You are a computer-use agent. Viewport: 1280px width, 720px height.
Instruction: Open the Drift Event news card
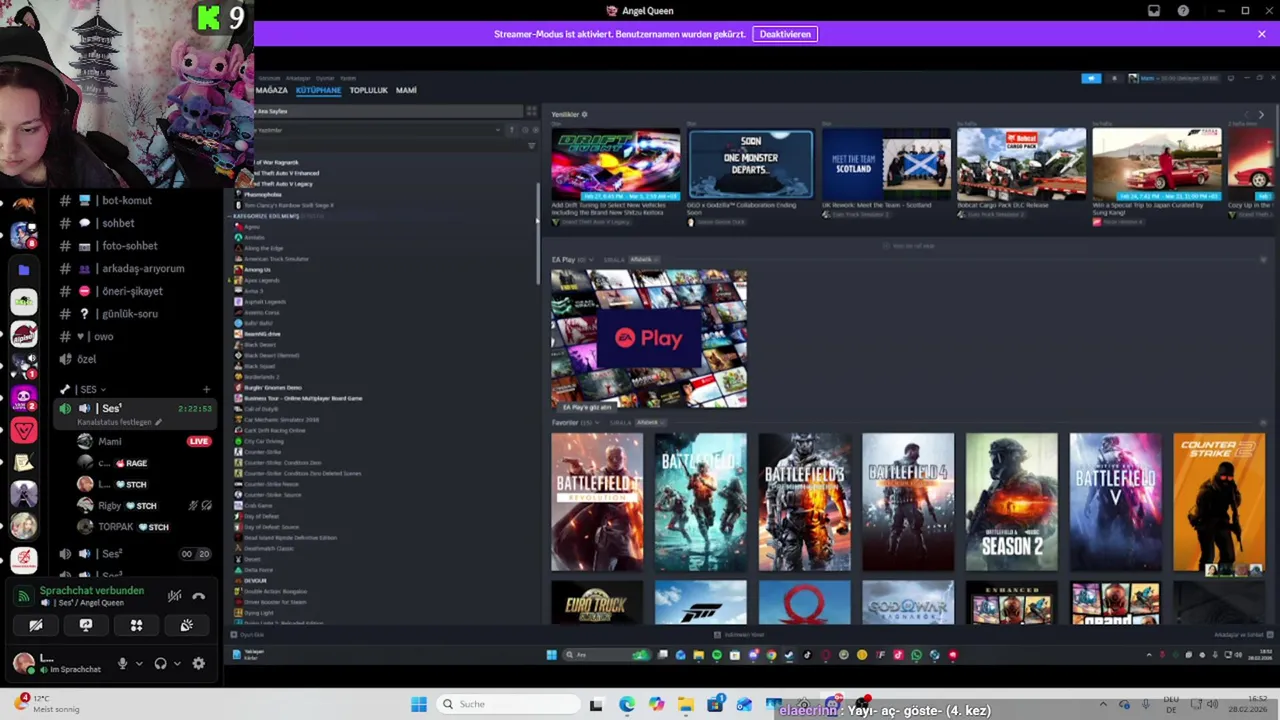(x=615, y=163)
